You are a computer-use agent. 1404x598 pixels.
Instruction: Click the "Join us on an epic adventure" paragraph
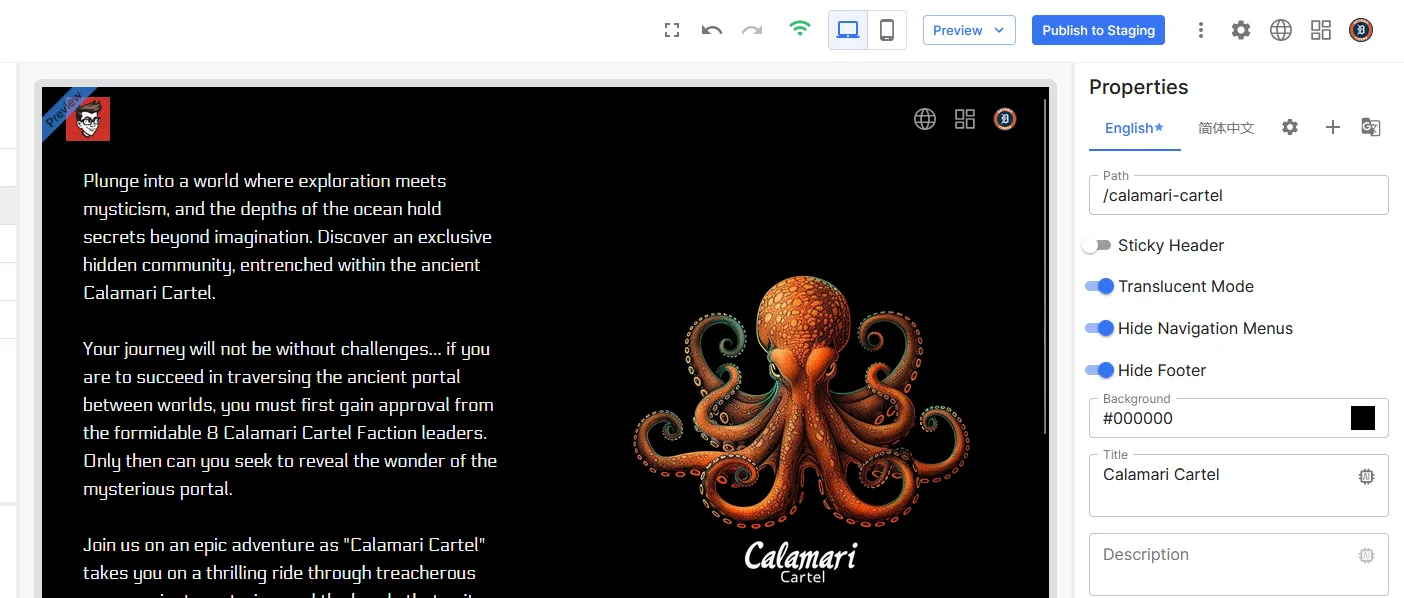tap(285, 566)
